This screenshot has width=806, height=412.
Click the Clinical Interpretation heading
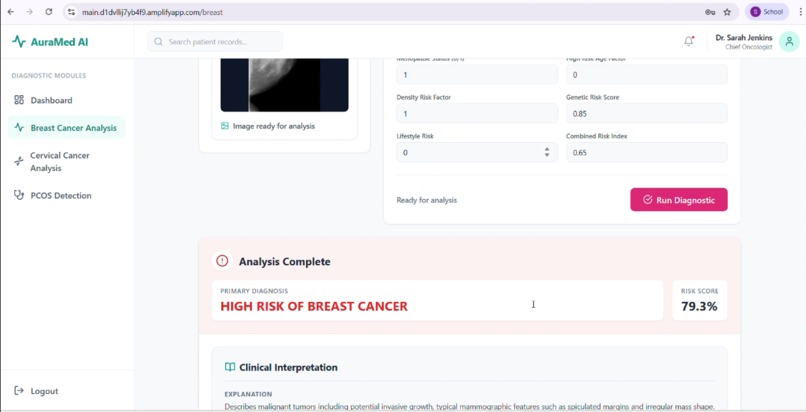coord(288,367)
